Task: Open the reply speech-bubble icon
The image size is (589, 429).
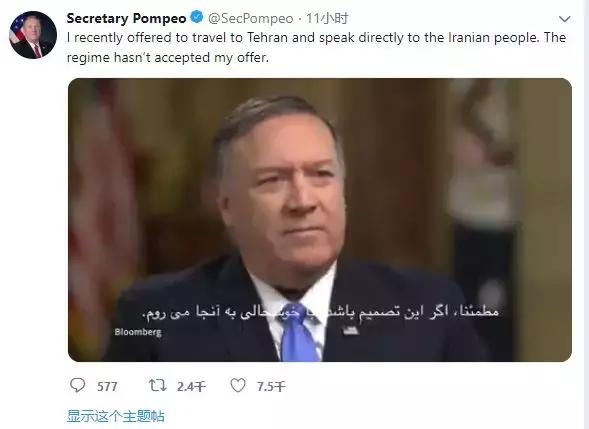Action: pos(78,385)
